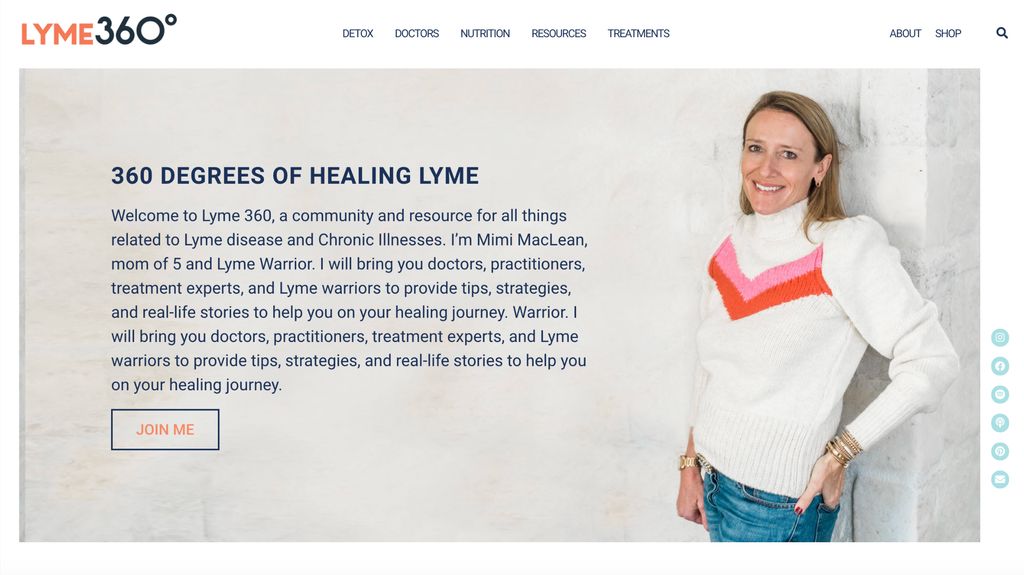Screen dimensions: 1024x575
Task: Go to the Shop page
Action: [x=948, y=33]
